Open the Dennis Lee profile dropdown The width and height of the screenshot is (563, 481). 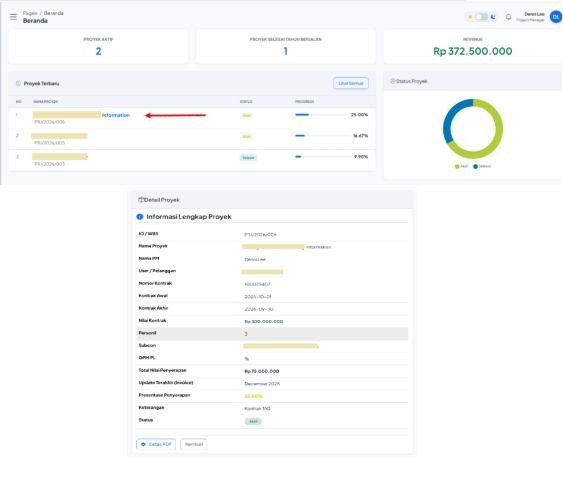pyautogui.click(x=530, y=17)
